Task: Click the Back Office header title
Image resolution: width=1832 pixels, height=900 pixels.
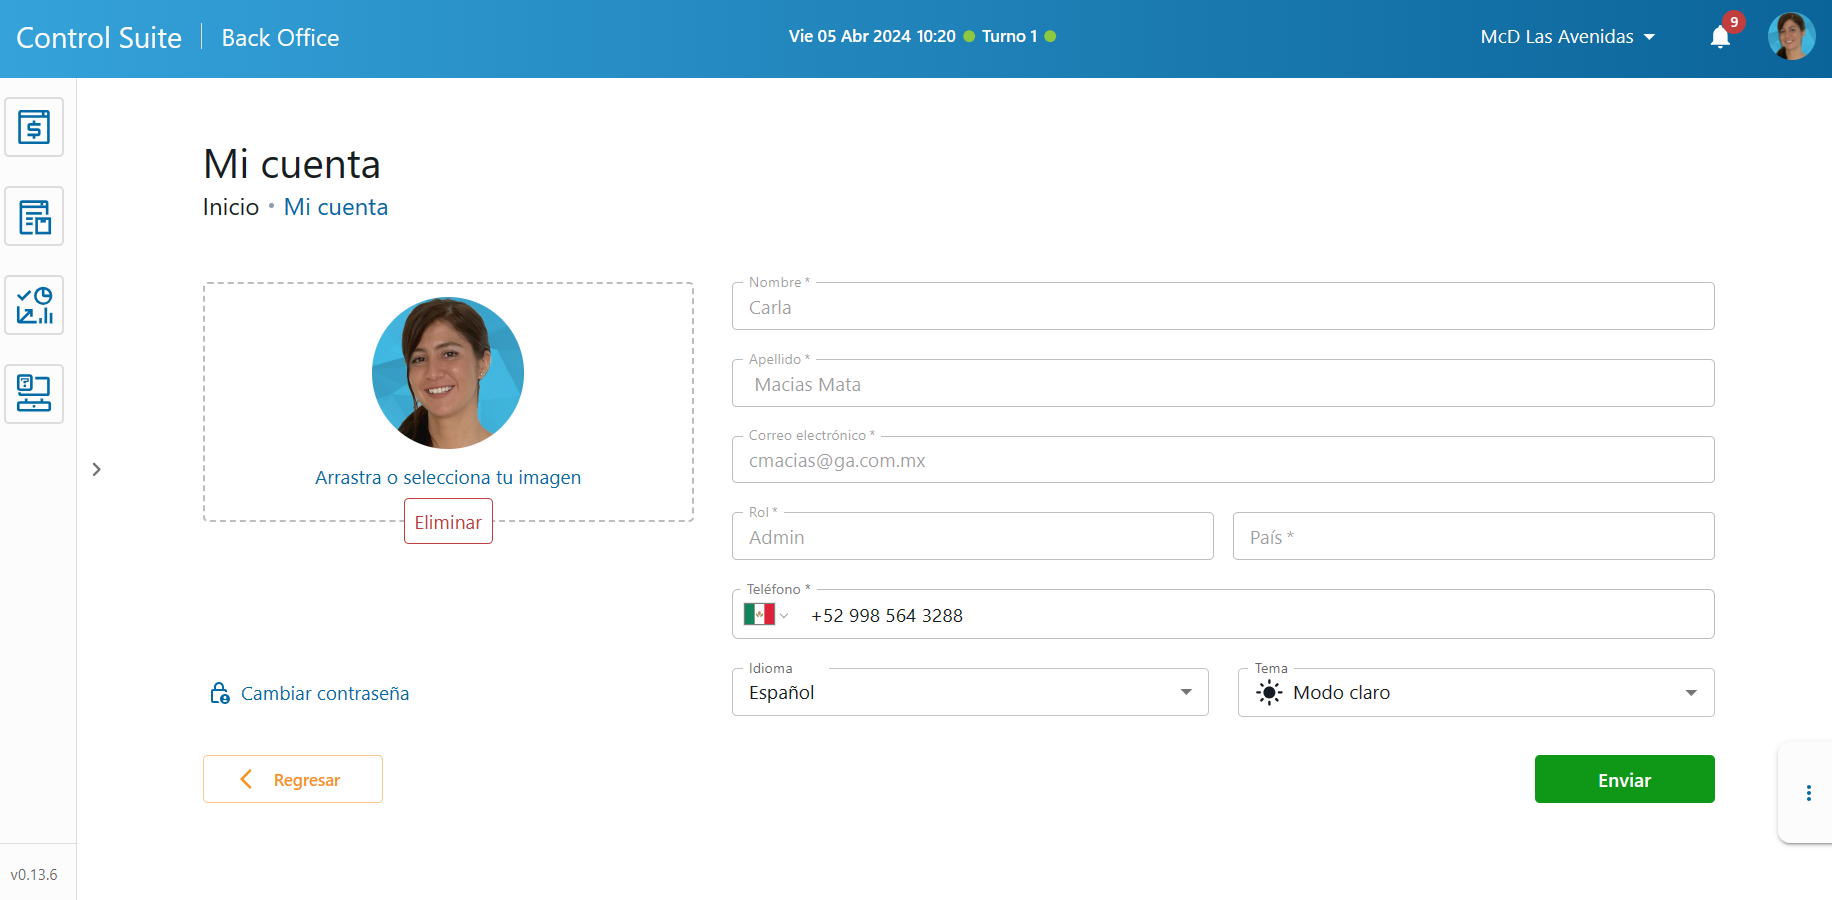Action: click(280, 38)
